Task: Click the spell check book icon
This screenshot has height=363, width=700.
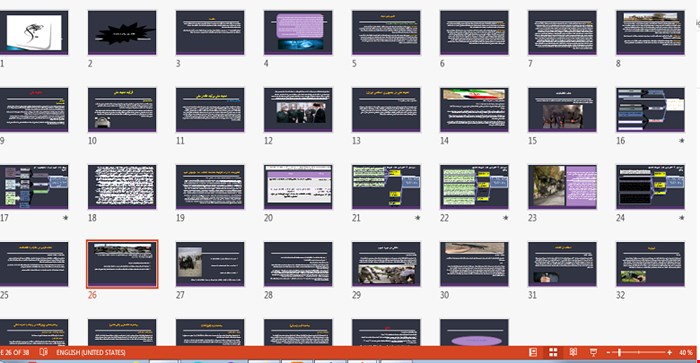Action: [43, 352]
